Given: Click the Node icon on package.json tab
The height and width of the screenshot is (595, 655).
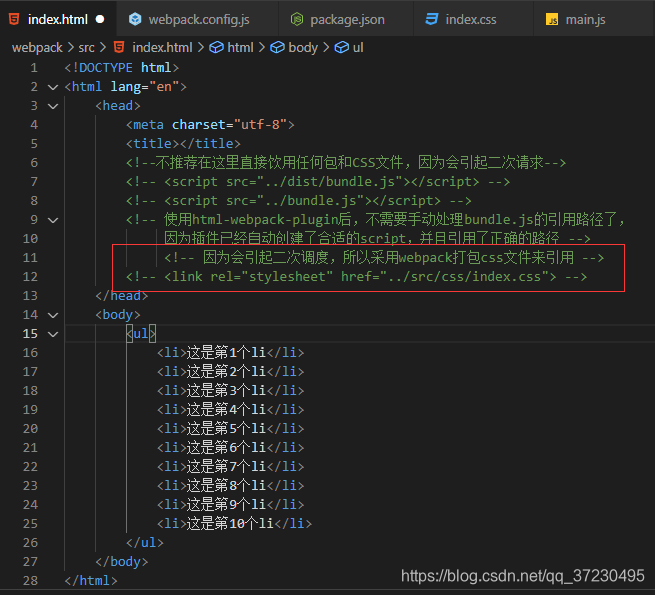Looking at the screenshot, I should tap(297, 19).
